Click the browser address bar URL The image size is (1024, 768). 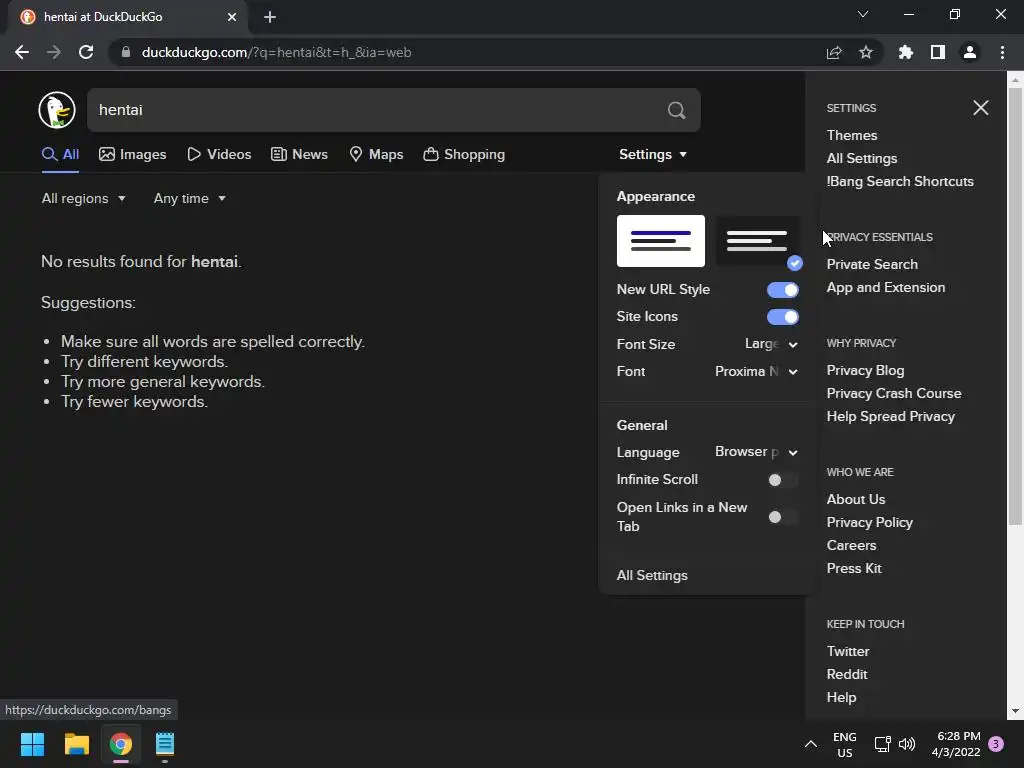(x=276, y=52)
